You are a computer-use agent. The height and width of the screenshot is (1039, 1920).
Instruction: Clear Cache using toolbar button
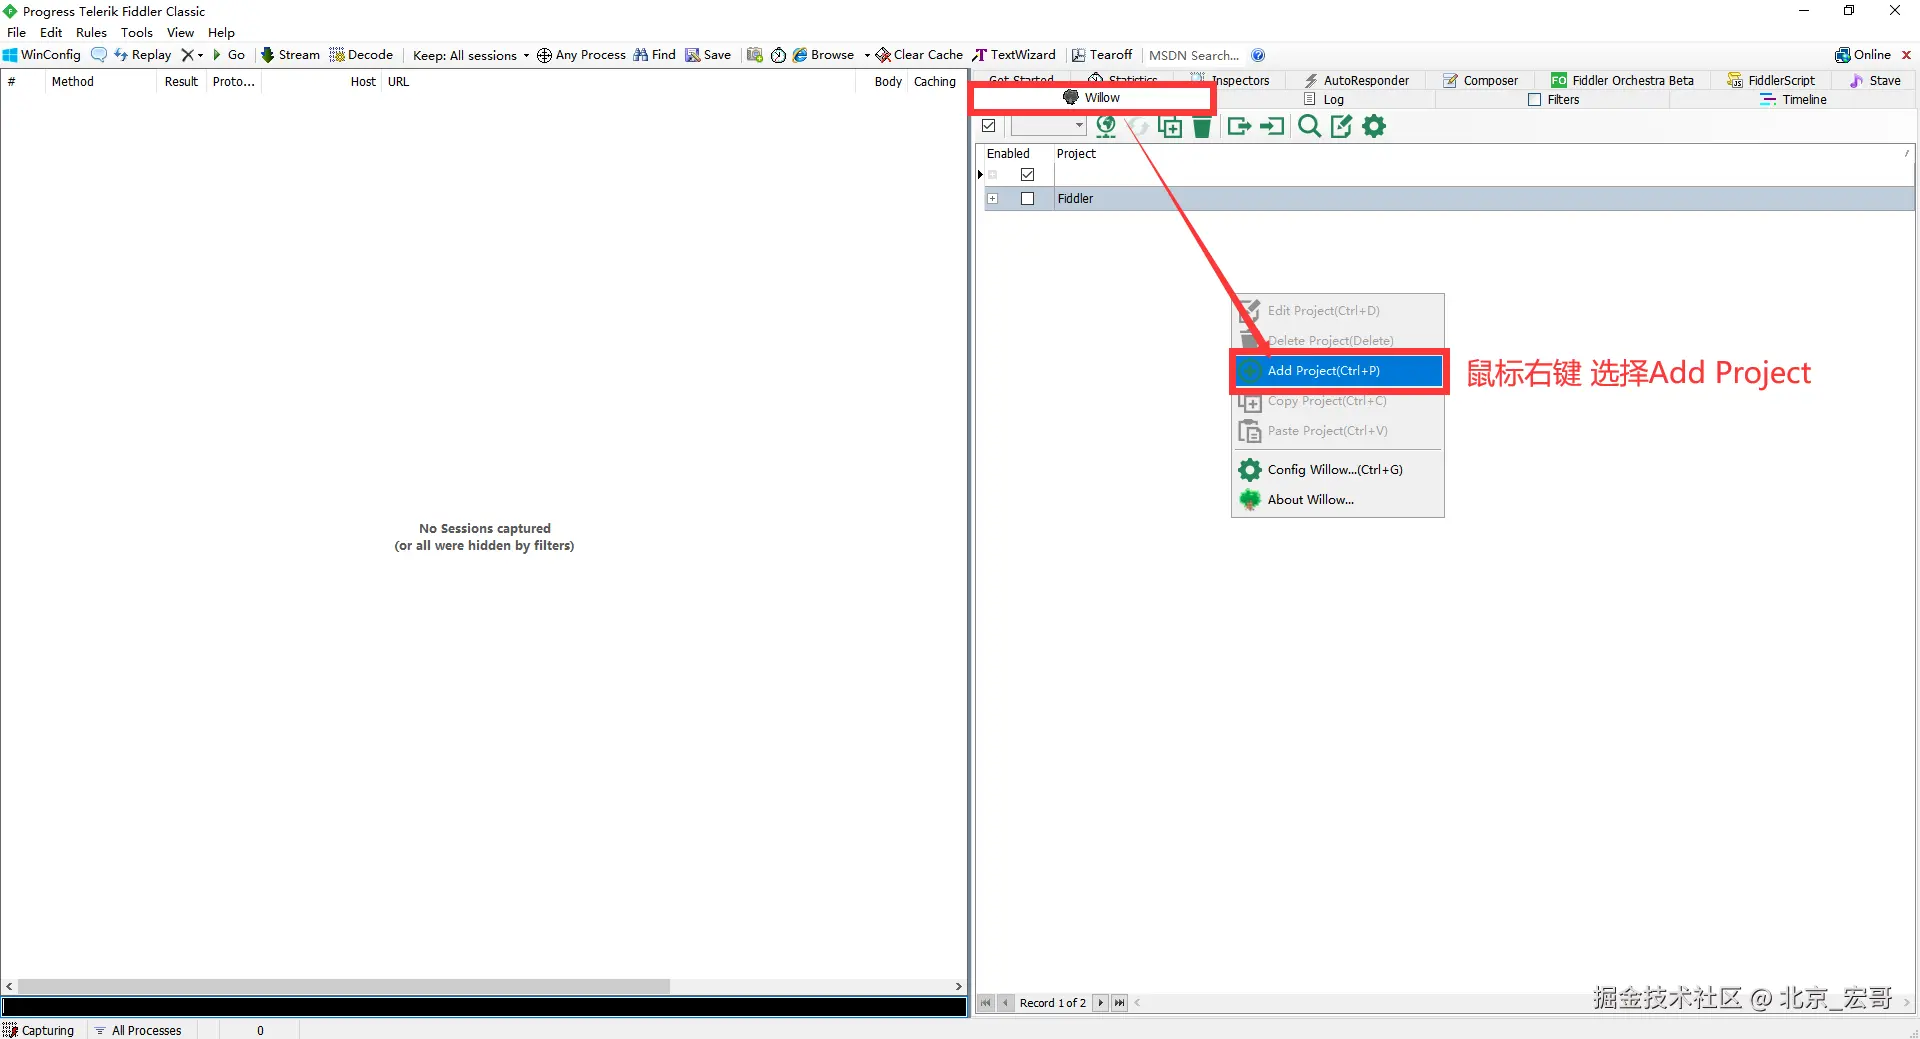[x=919, y=55]
